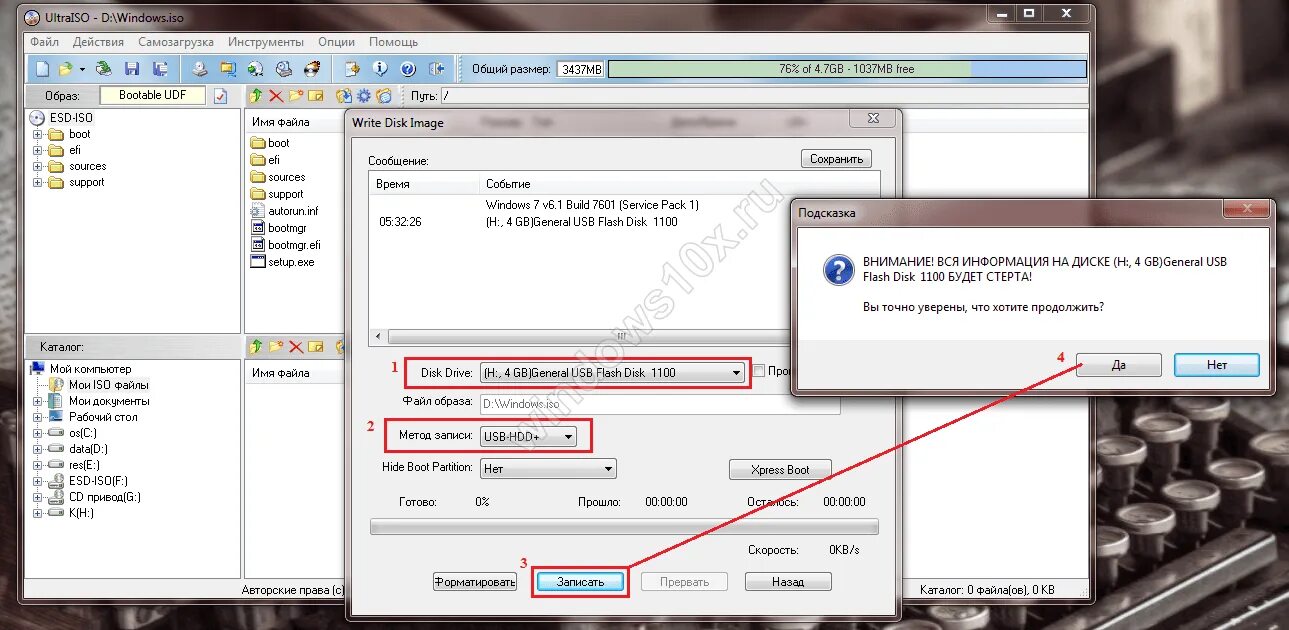This screenshot has height=630, width=1289.
Task: Click the Exit door icon
Action: (x=436, y=69)
